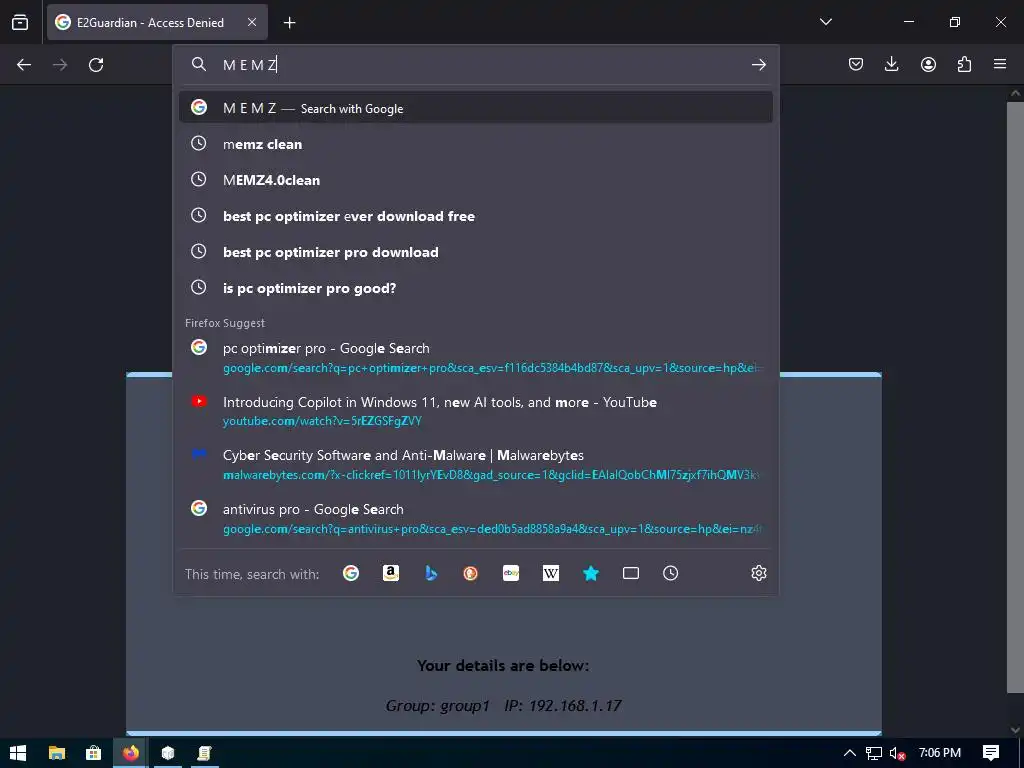1024x768 pixels.
Task: Search this time with Amazon icon
Action: tap(391, 573)
